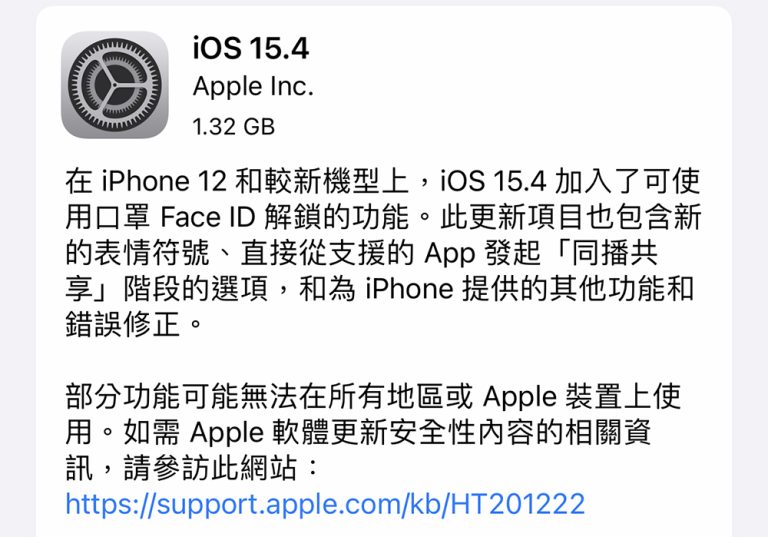This screenshot has width=768, height=537.
Task: Tap the 相關資 text ending second line
Action: coord(608,433)
